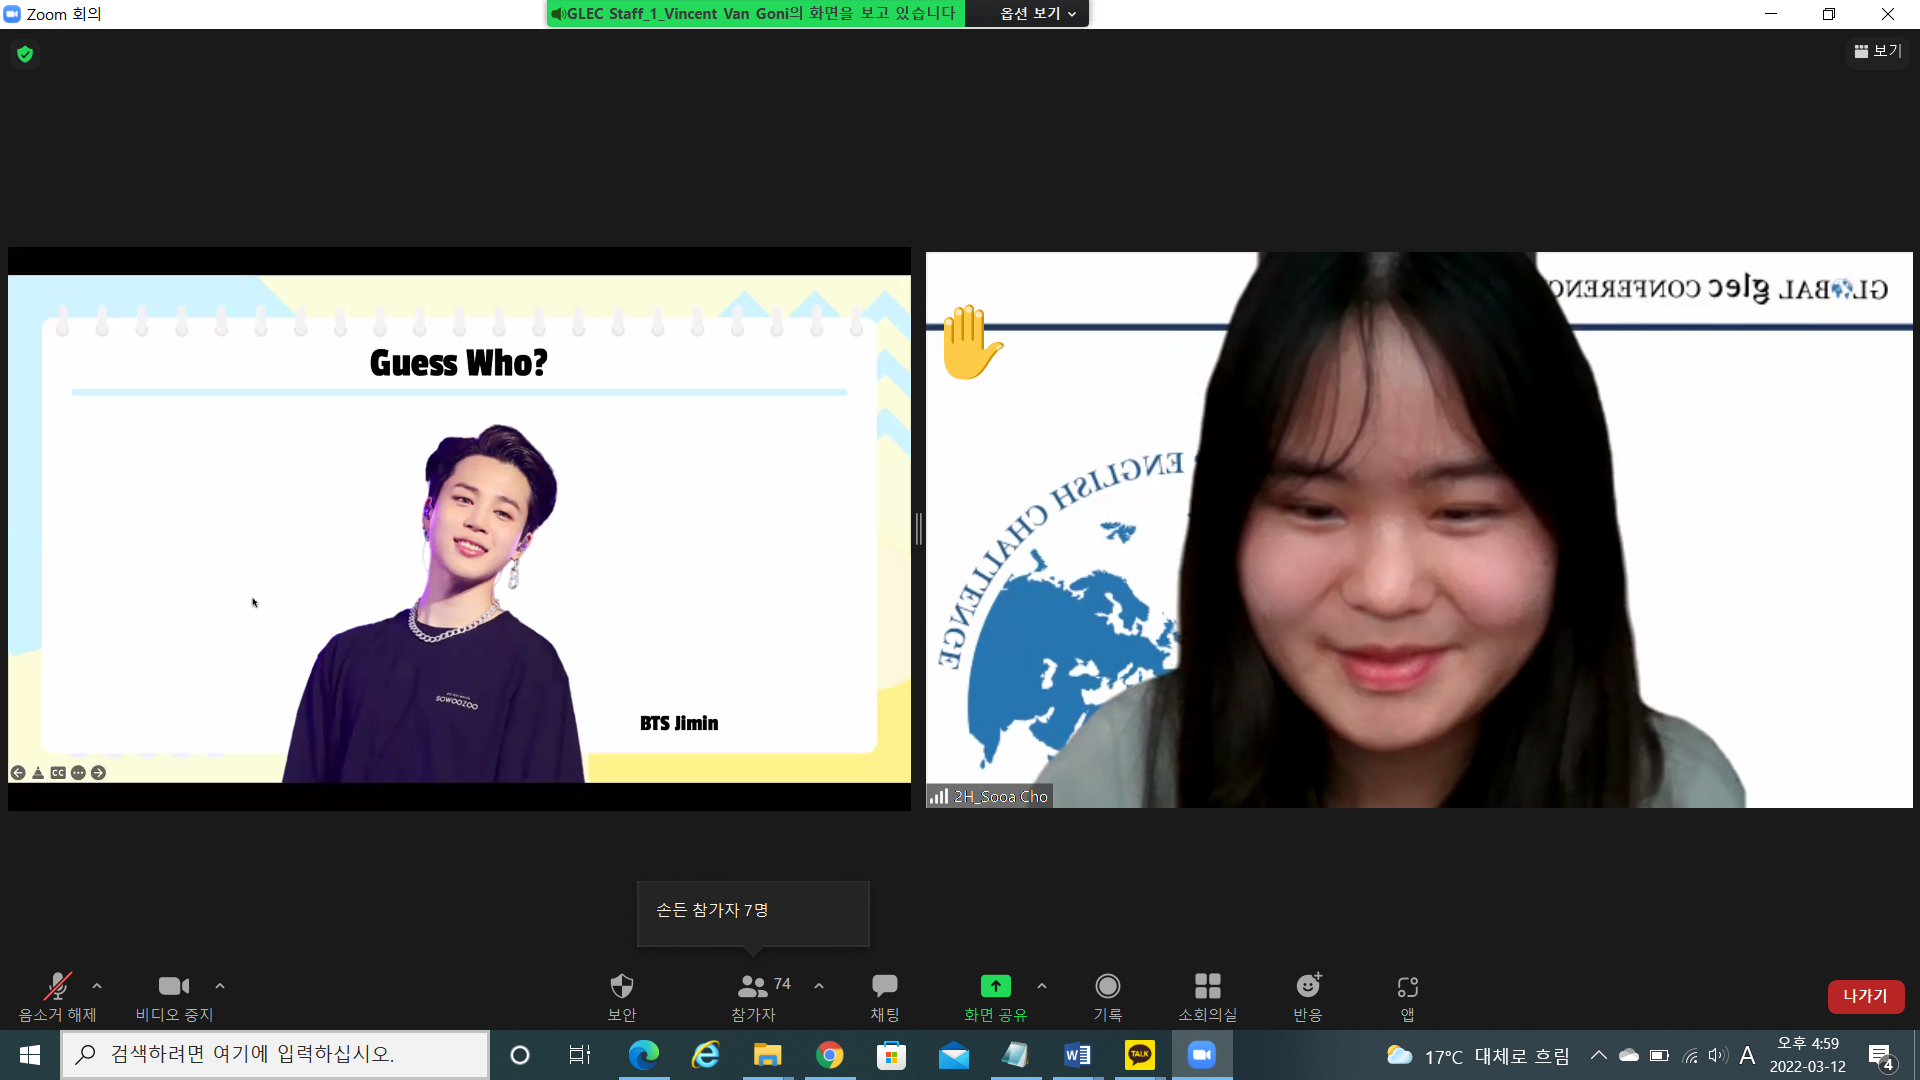This screenshot has height=1080, width=1920.
Task: Open breakout rooms
Action: [1208, 997]
